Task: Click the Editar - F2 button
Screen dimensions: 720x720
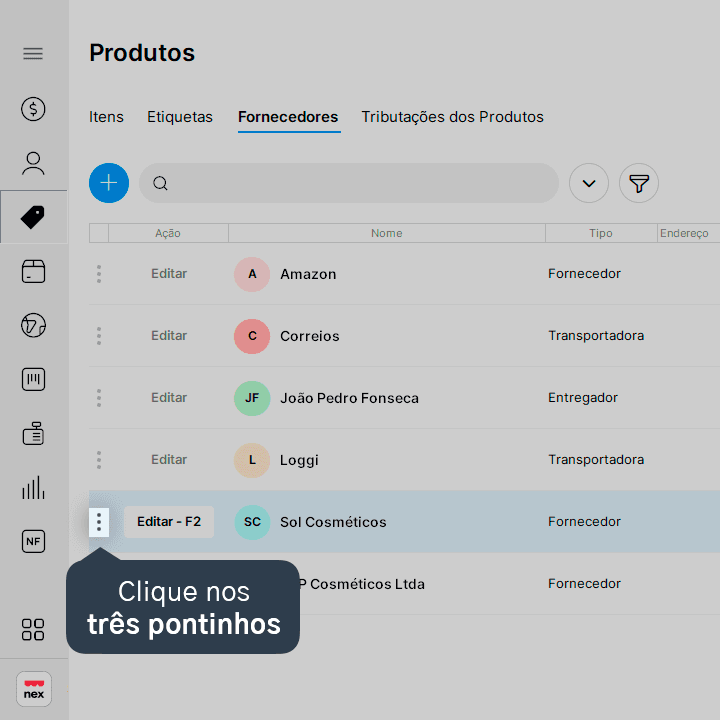Action: 169,522
